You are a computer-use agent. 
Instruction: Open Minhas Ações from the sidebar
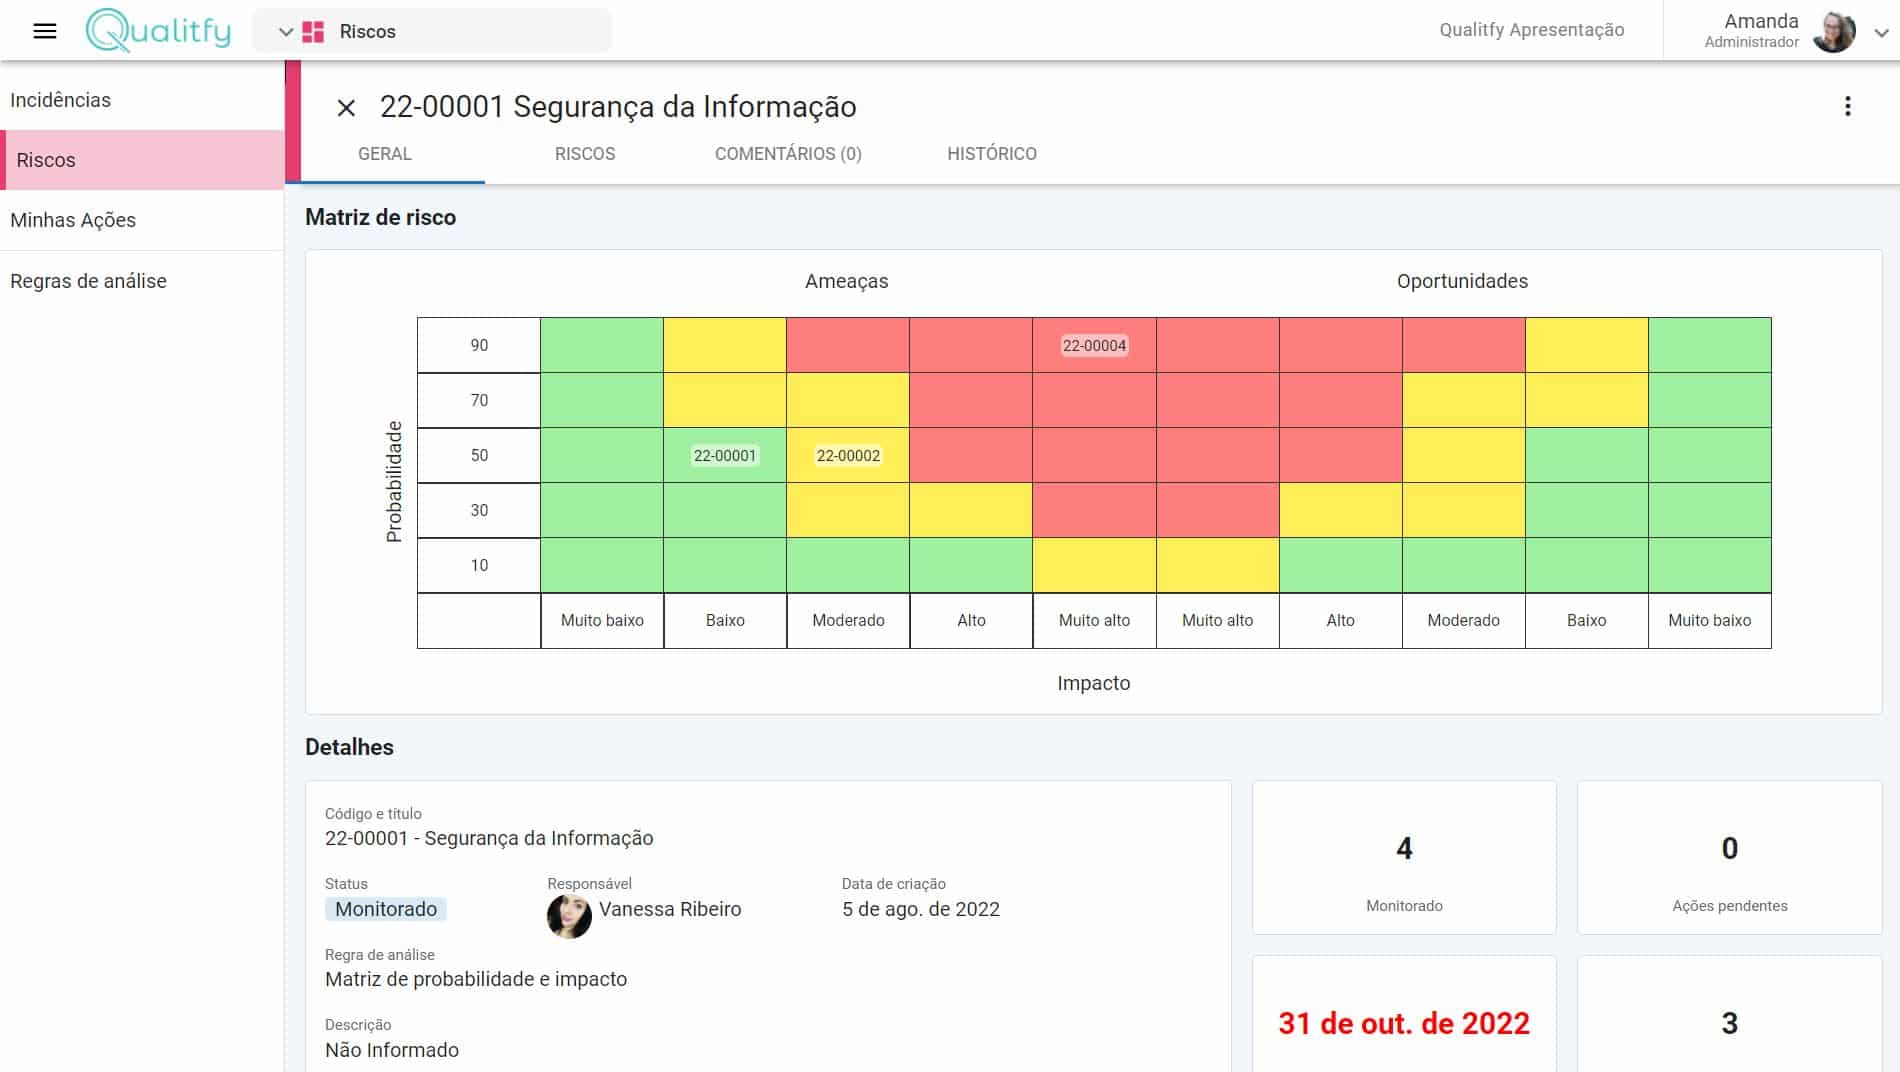(73, 220)
